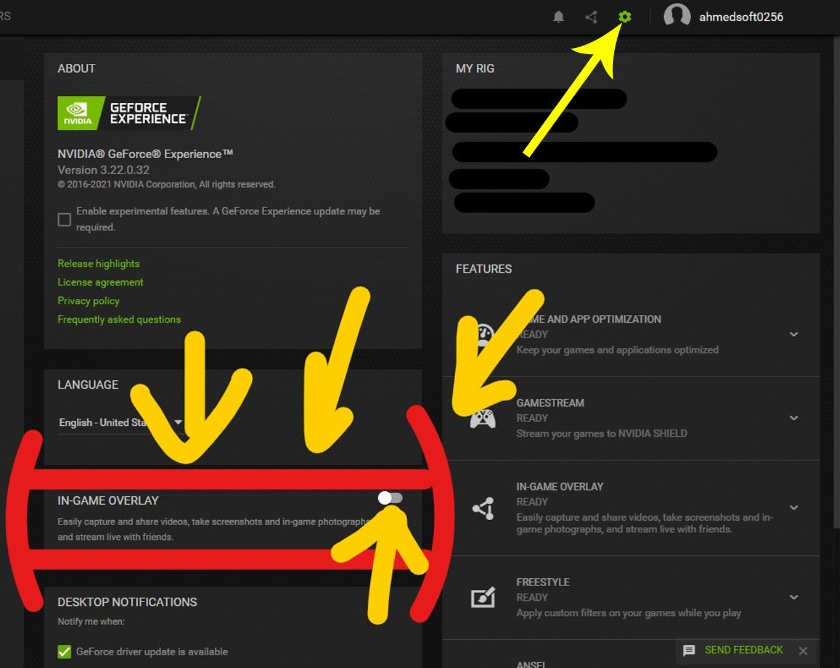Click 'Keep your games and applications optimized' text
This screenshot has height=668, width=840.
point(617,350)
